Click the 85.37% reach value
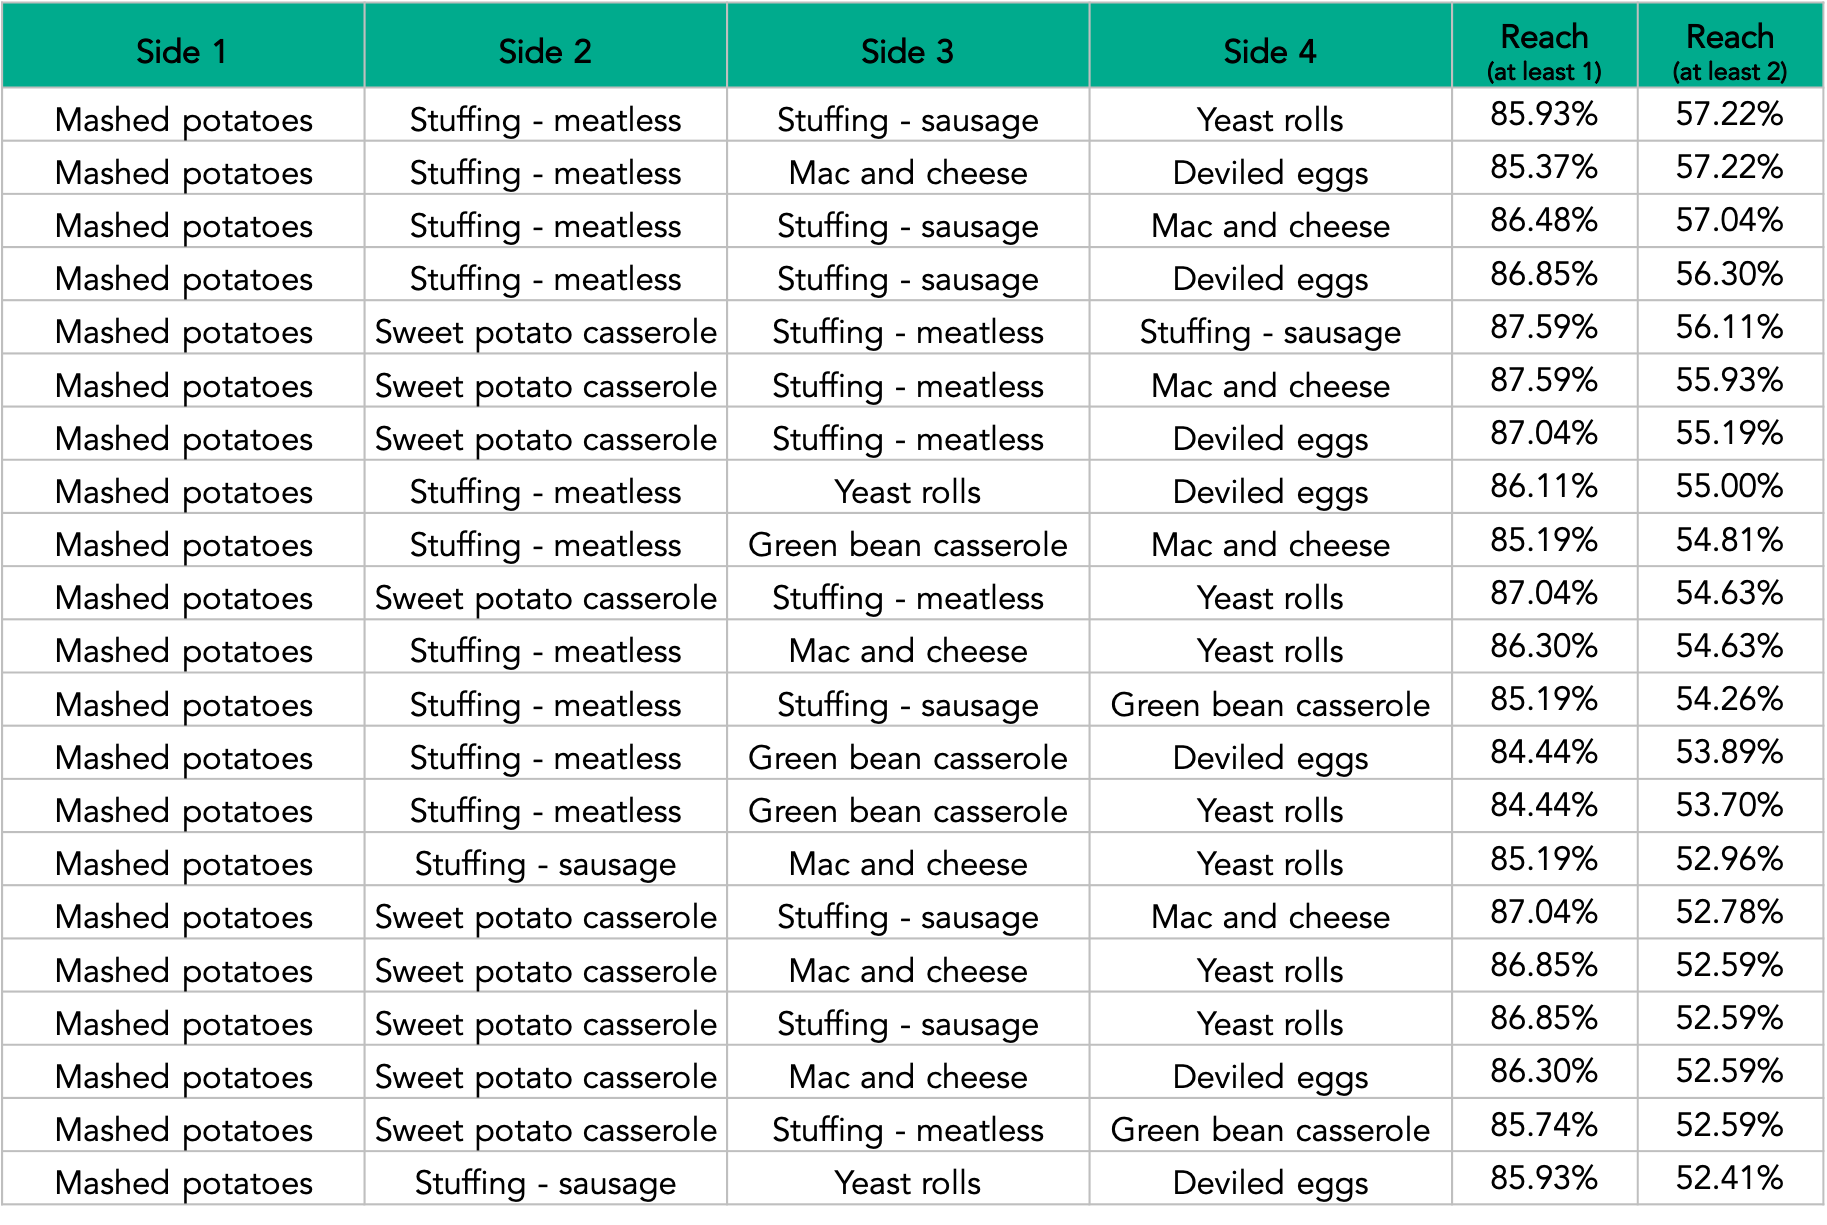 (1544, 167)
